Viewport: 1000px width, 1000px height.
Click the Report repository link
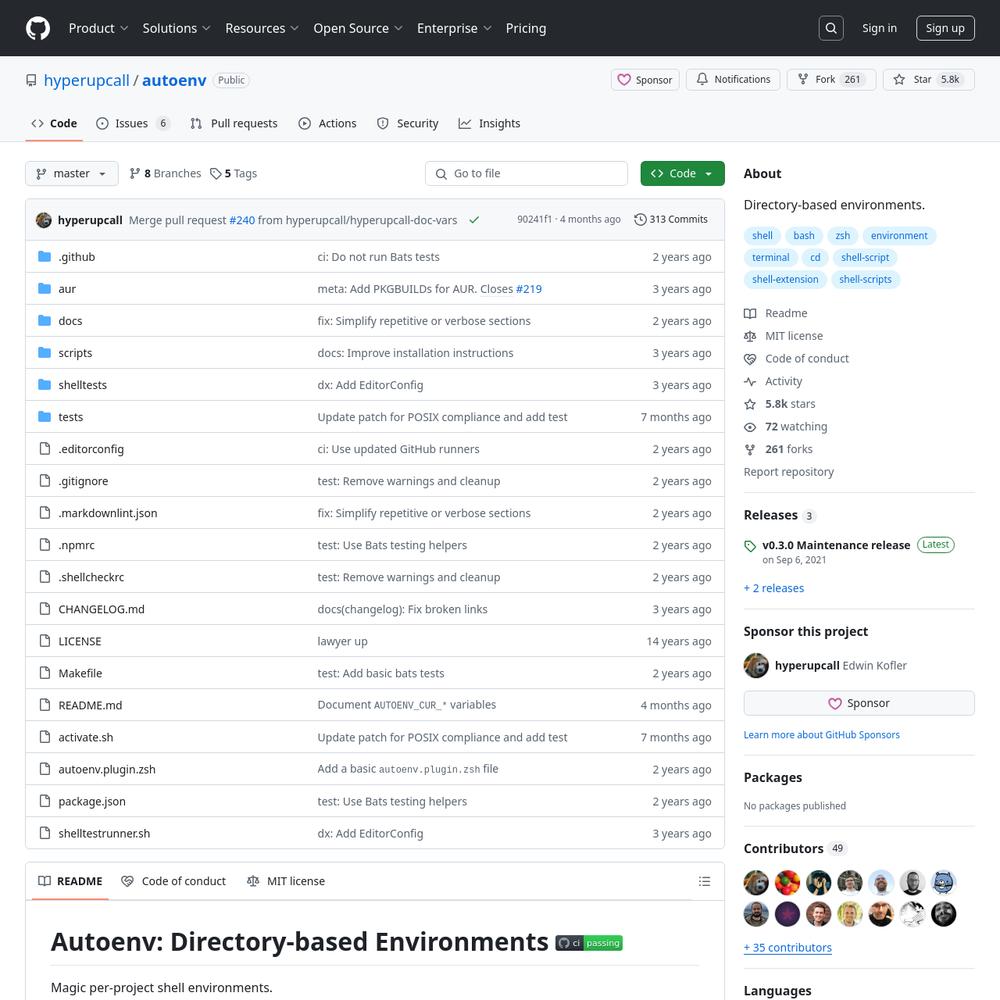pos(788,472)
